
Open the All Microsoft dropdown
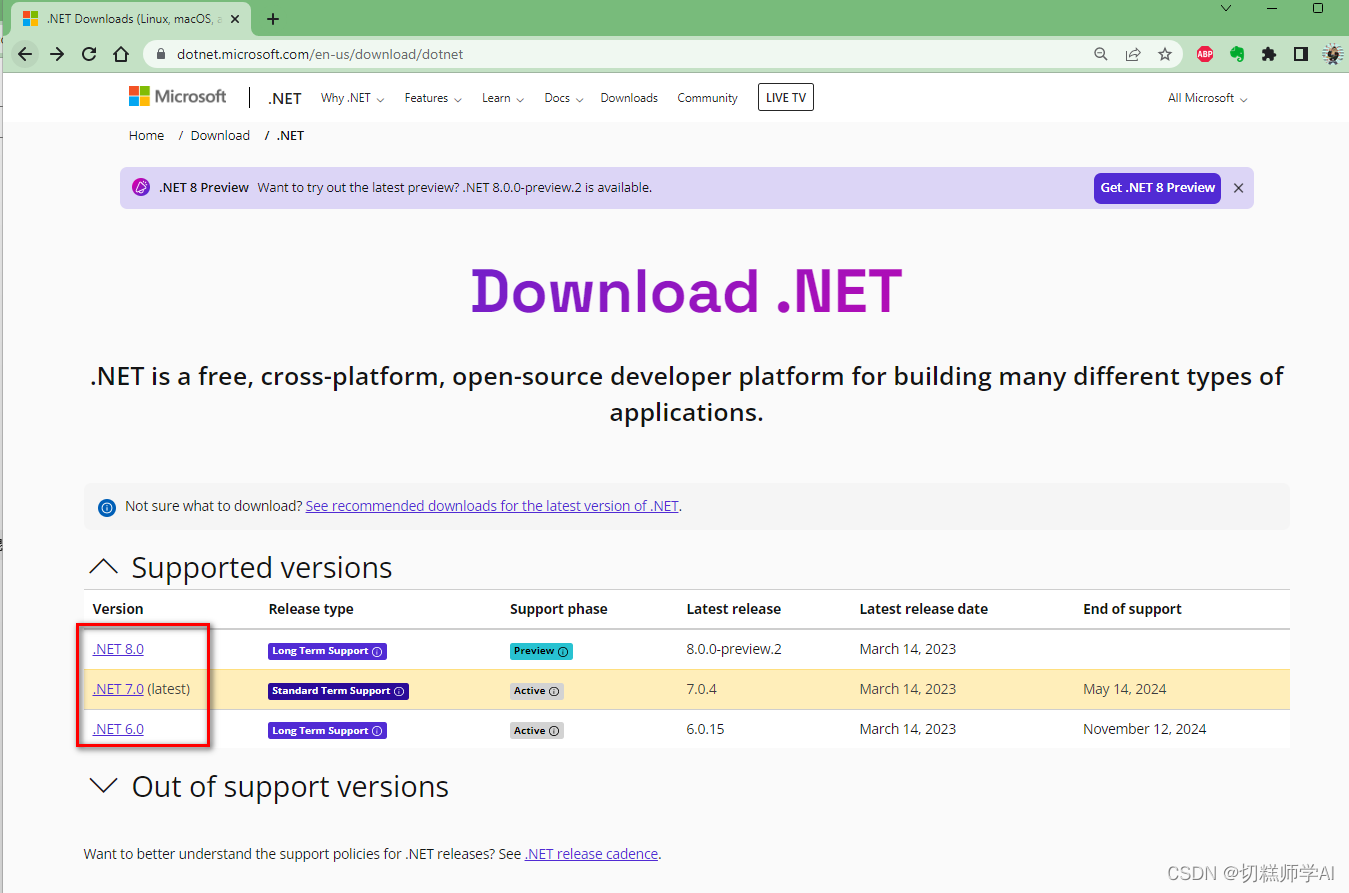click(x=1206, y=97)
